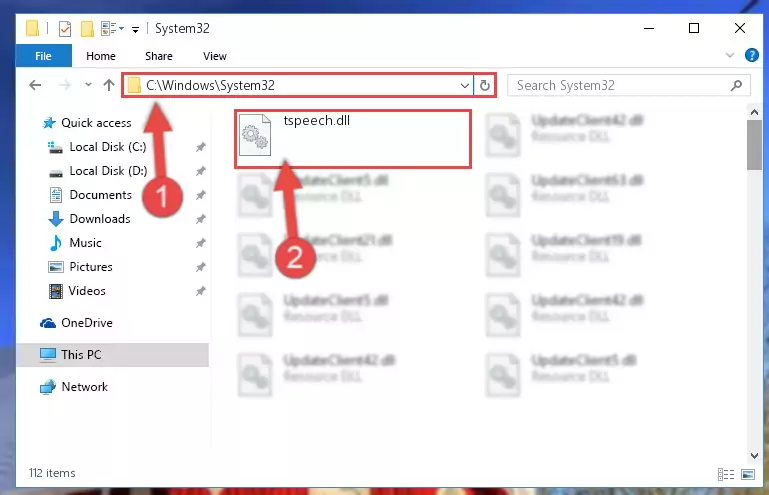Open Help with the question mark icon
This screenshot has width=769, height=495.
(x=751, y=55)
